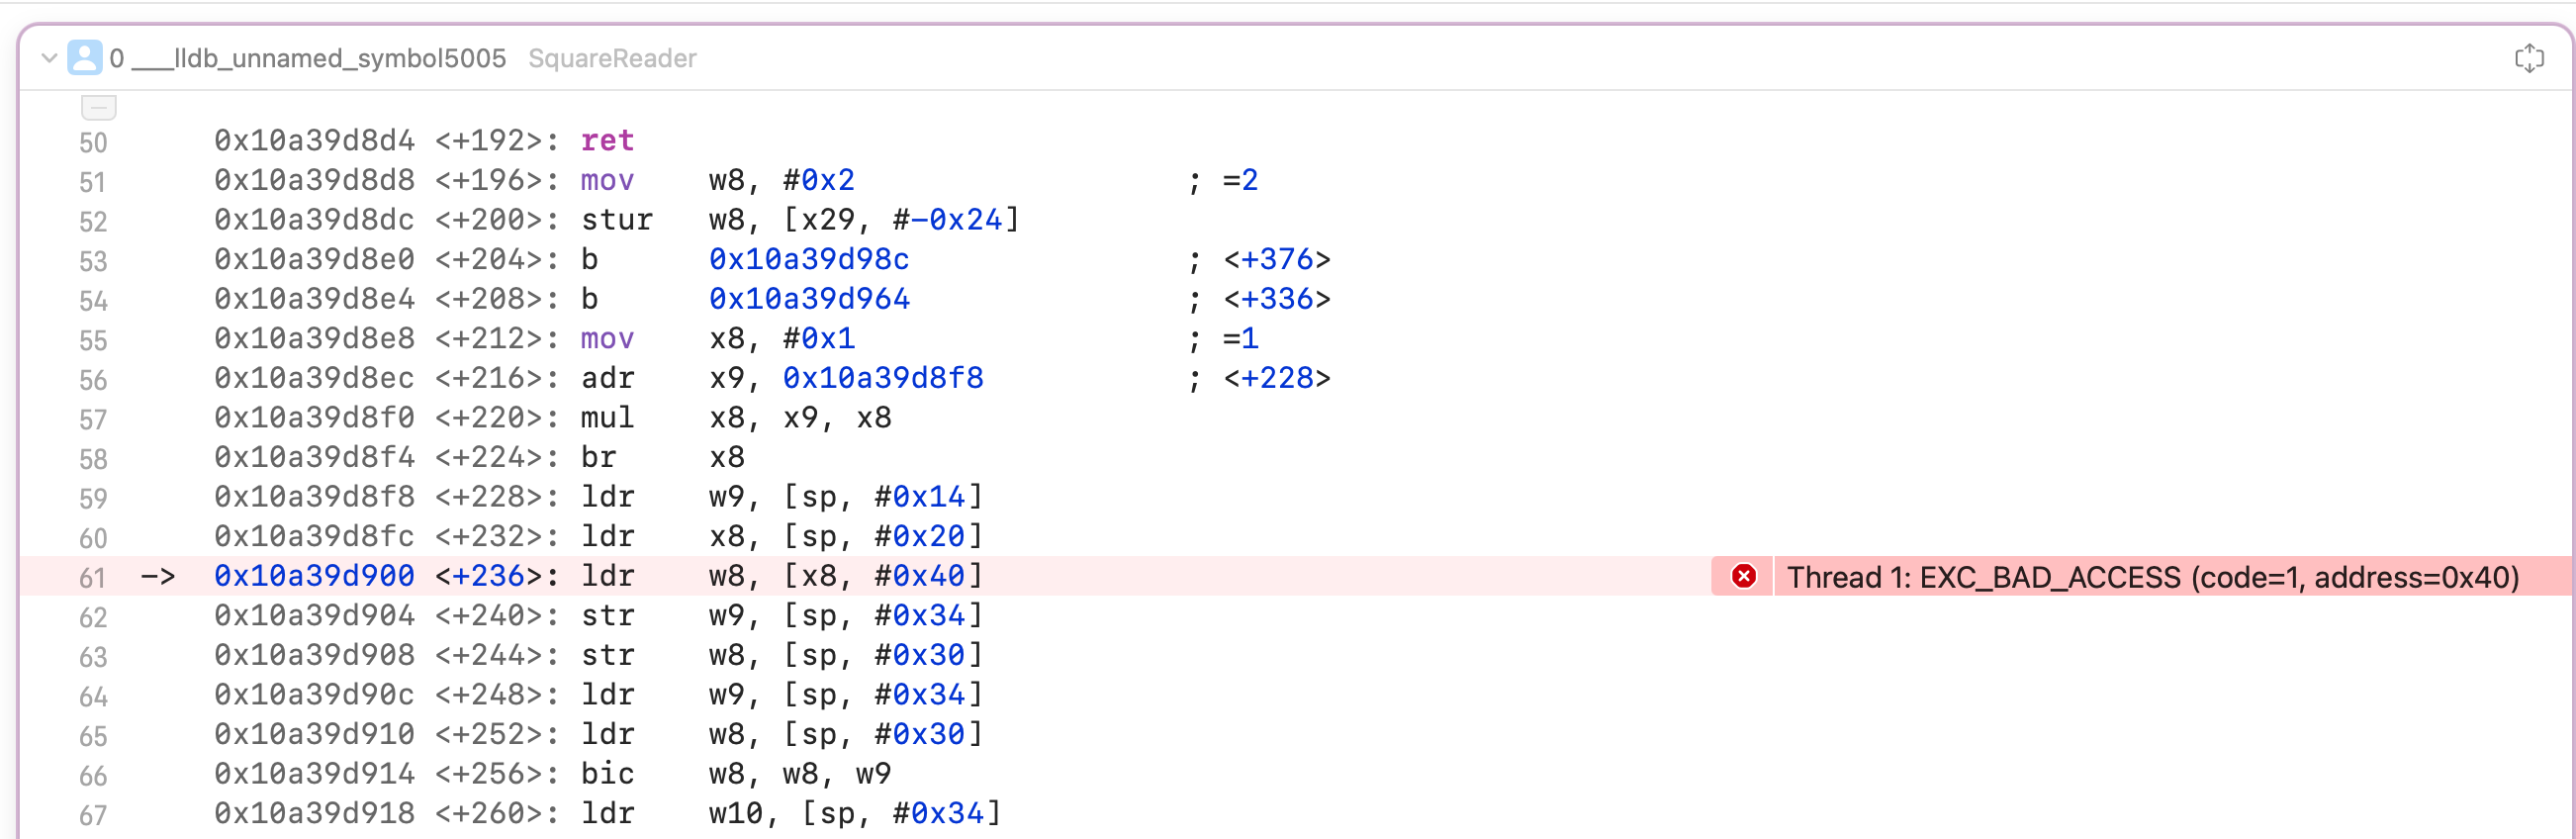The height and width of the screenshot is (839, 2576).
Task: Click the mov w8, #0x2 instruction
Action: (717, 180)
